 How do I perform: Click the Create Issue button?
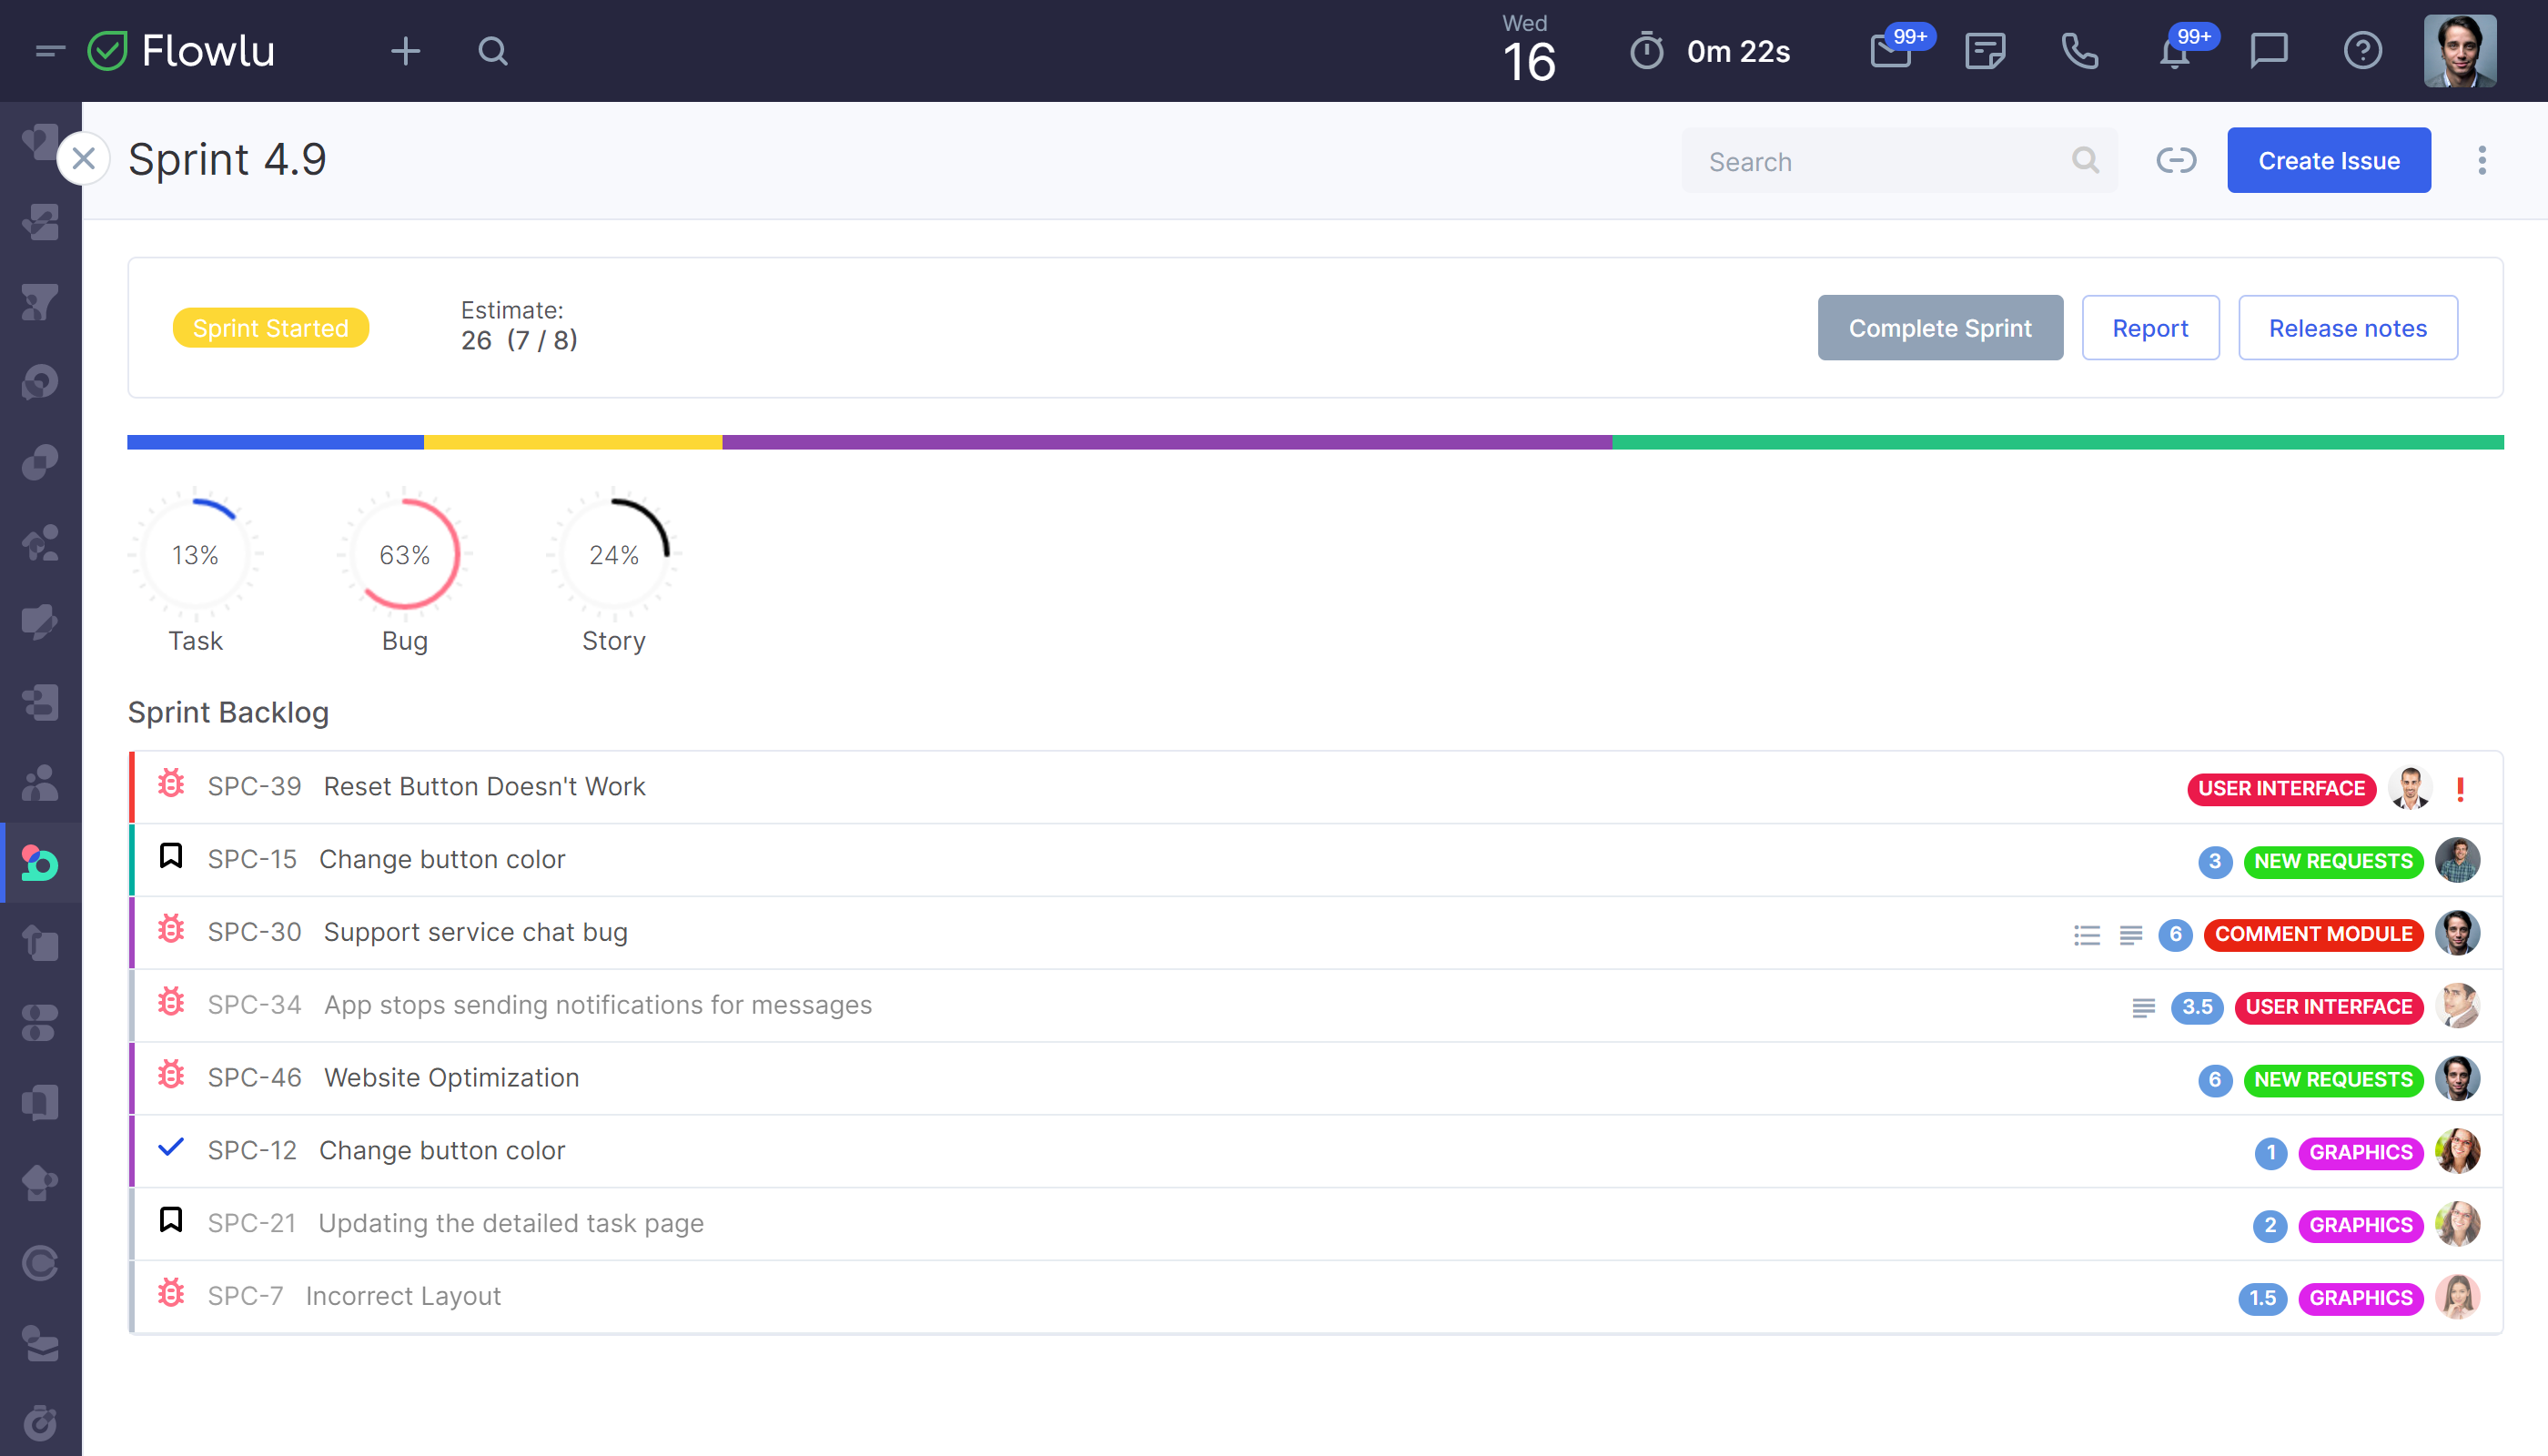coord(2329,160)
